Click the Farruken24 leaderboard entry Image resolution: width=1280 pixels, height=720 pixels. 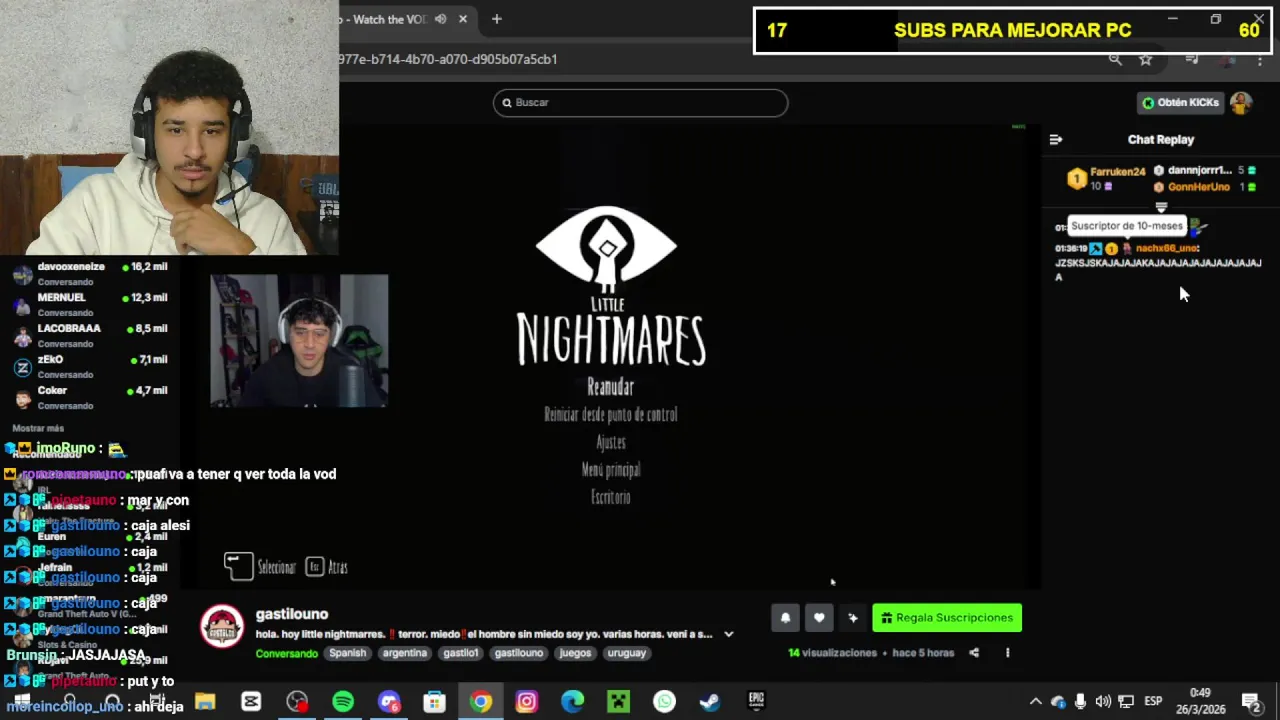coord(1106,178)
